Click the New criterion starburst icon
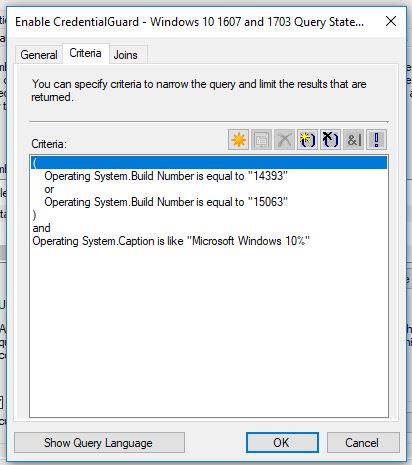This screenshot has width=412, height=465. click(238, 140)
